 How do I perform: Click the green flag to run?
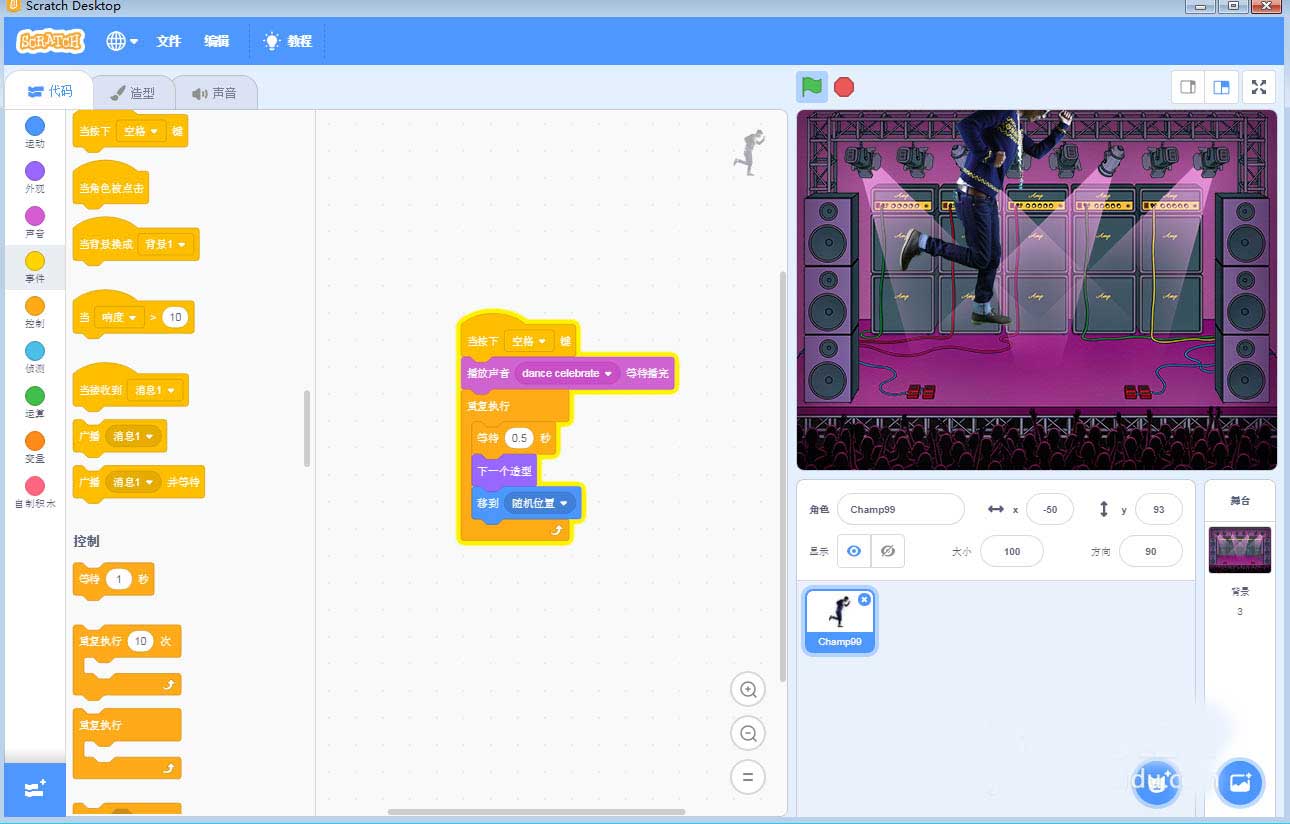812,87
